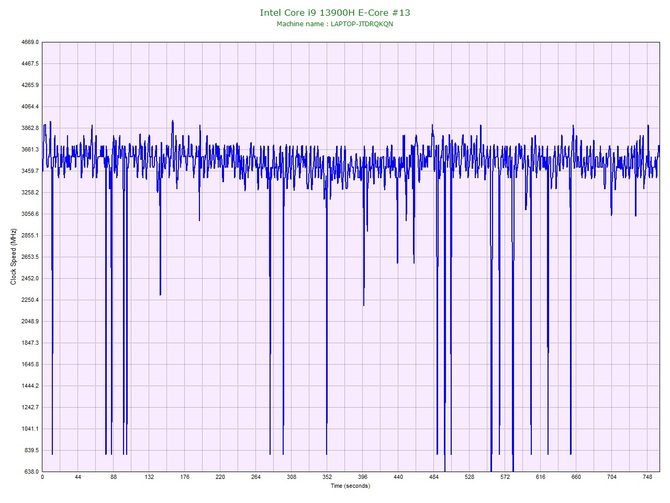Screen dimensions: 670x503
Task: Click the 'Clock Speed (MHz)' axis label
Action: click(x=13, y=257)
